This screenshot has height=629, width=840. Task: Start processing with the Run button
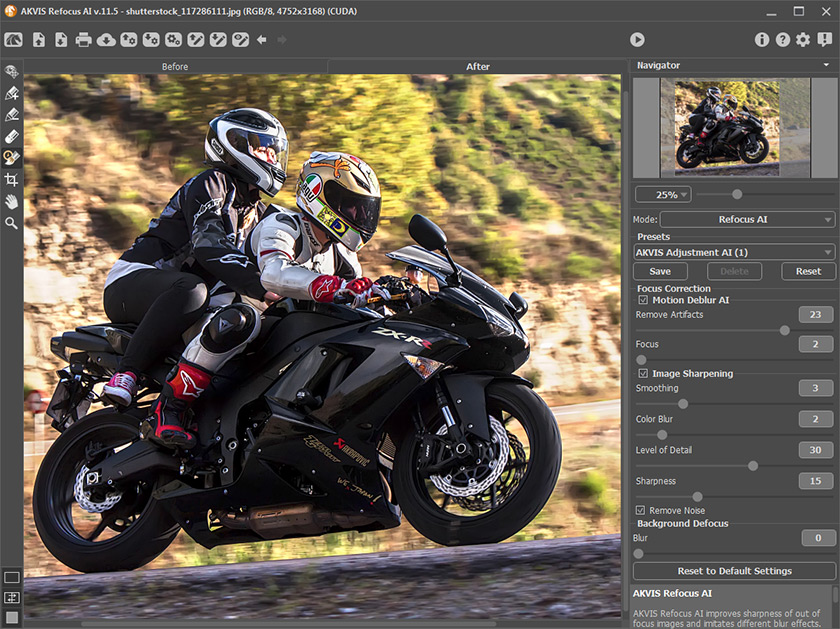tap(637, 40)
